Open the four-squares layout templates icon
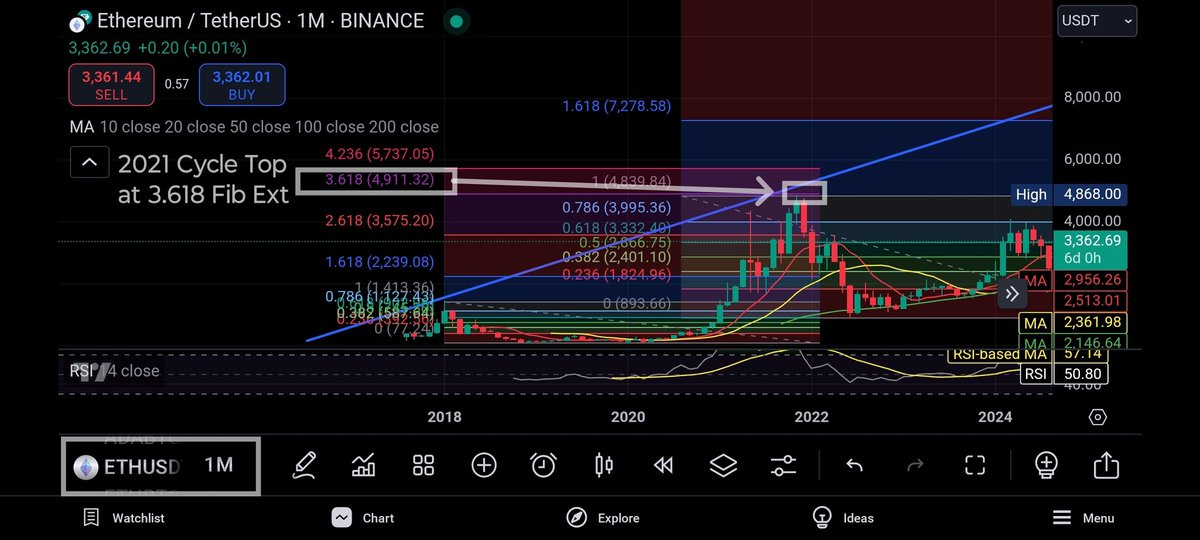The image size is (1200, 540). tap(424, 465)
